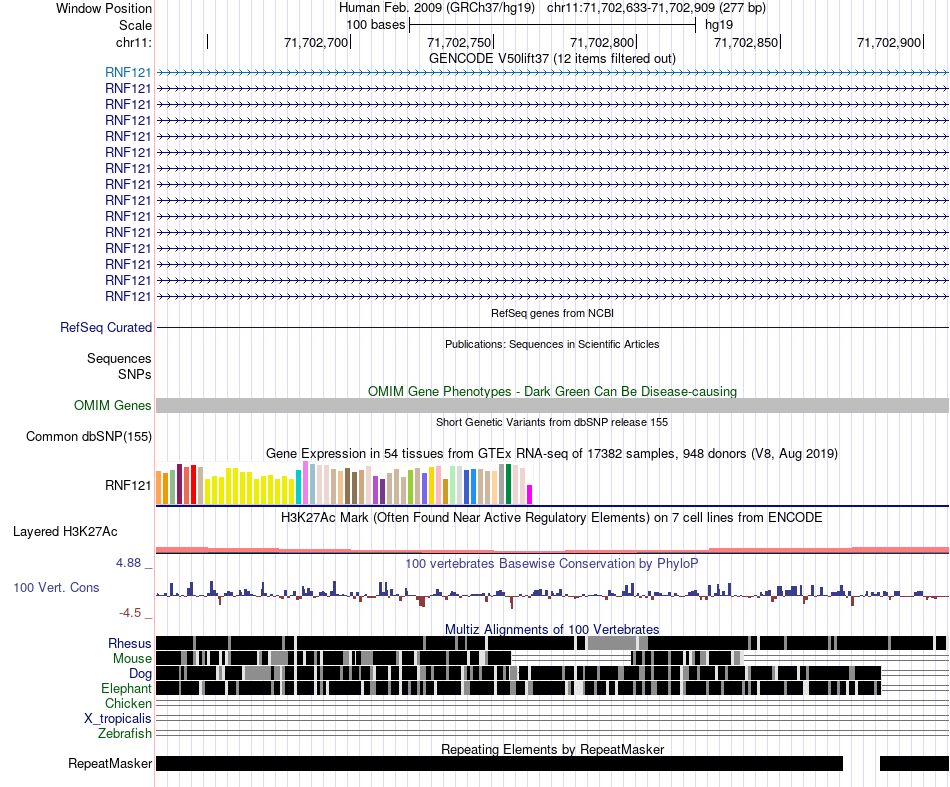This screenshot has height=787, width=950.
Task: Click the '100 Vert. Cons' label
Action: 56,588
